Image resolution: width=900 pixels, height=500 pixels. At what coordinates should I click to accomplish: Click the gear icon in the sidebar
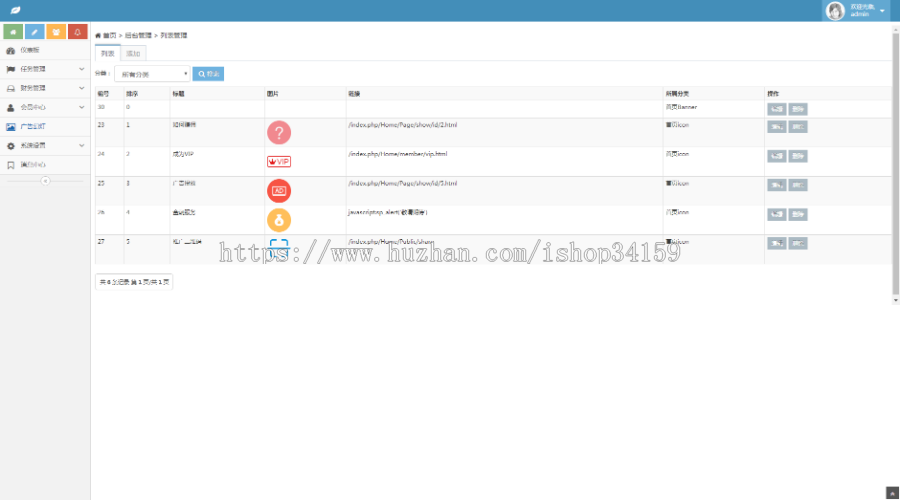pyautogui.click(x=10, y=146)
